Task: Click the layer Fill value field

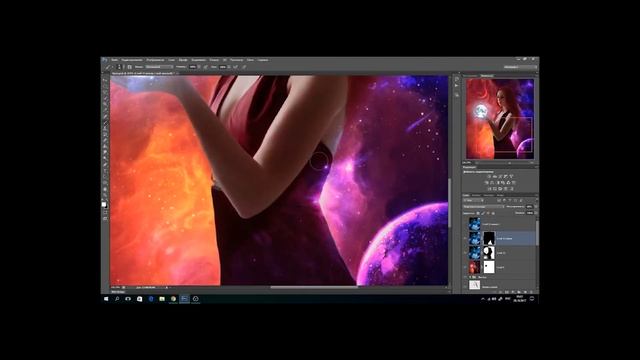Action: coord(529,213)
